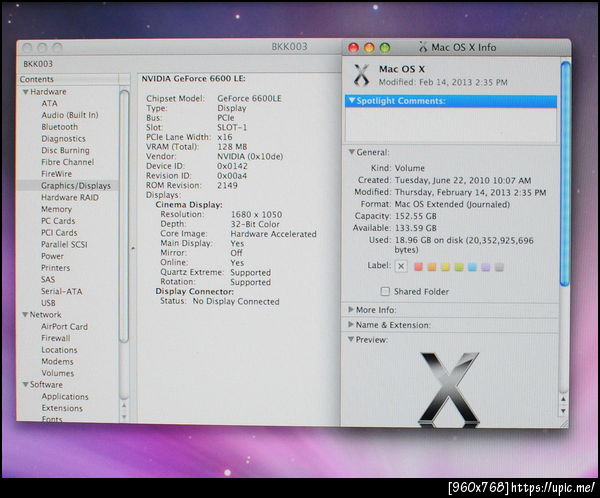
Task: Click the Contents sidebar scrollbar thumb
Action: [124, 216]
